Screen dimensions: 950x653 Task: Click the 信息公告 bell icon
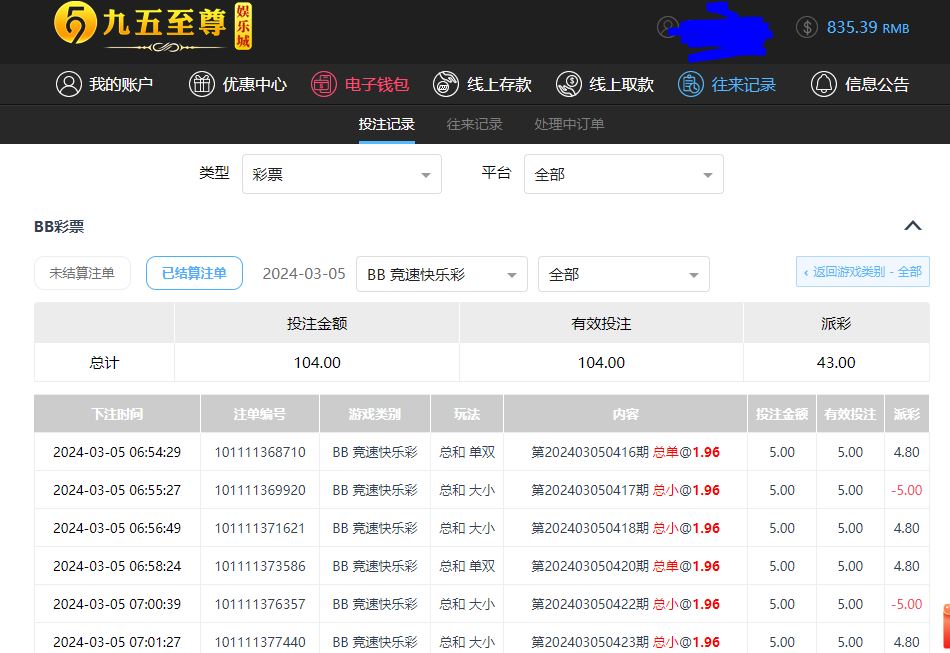pos(824,84)
